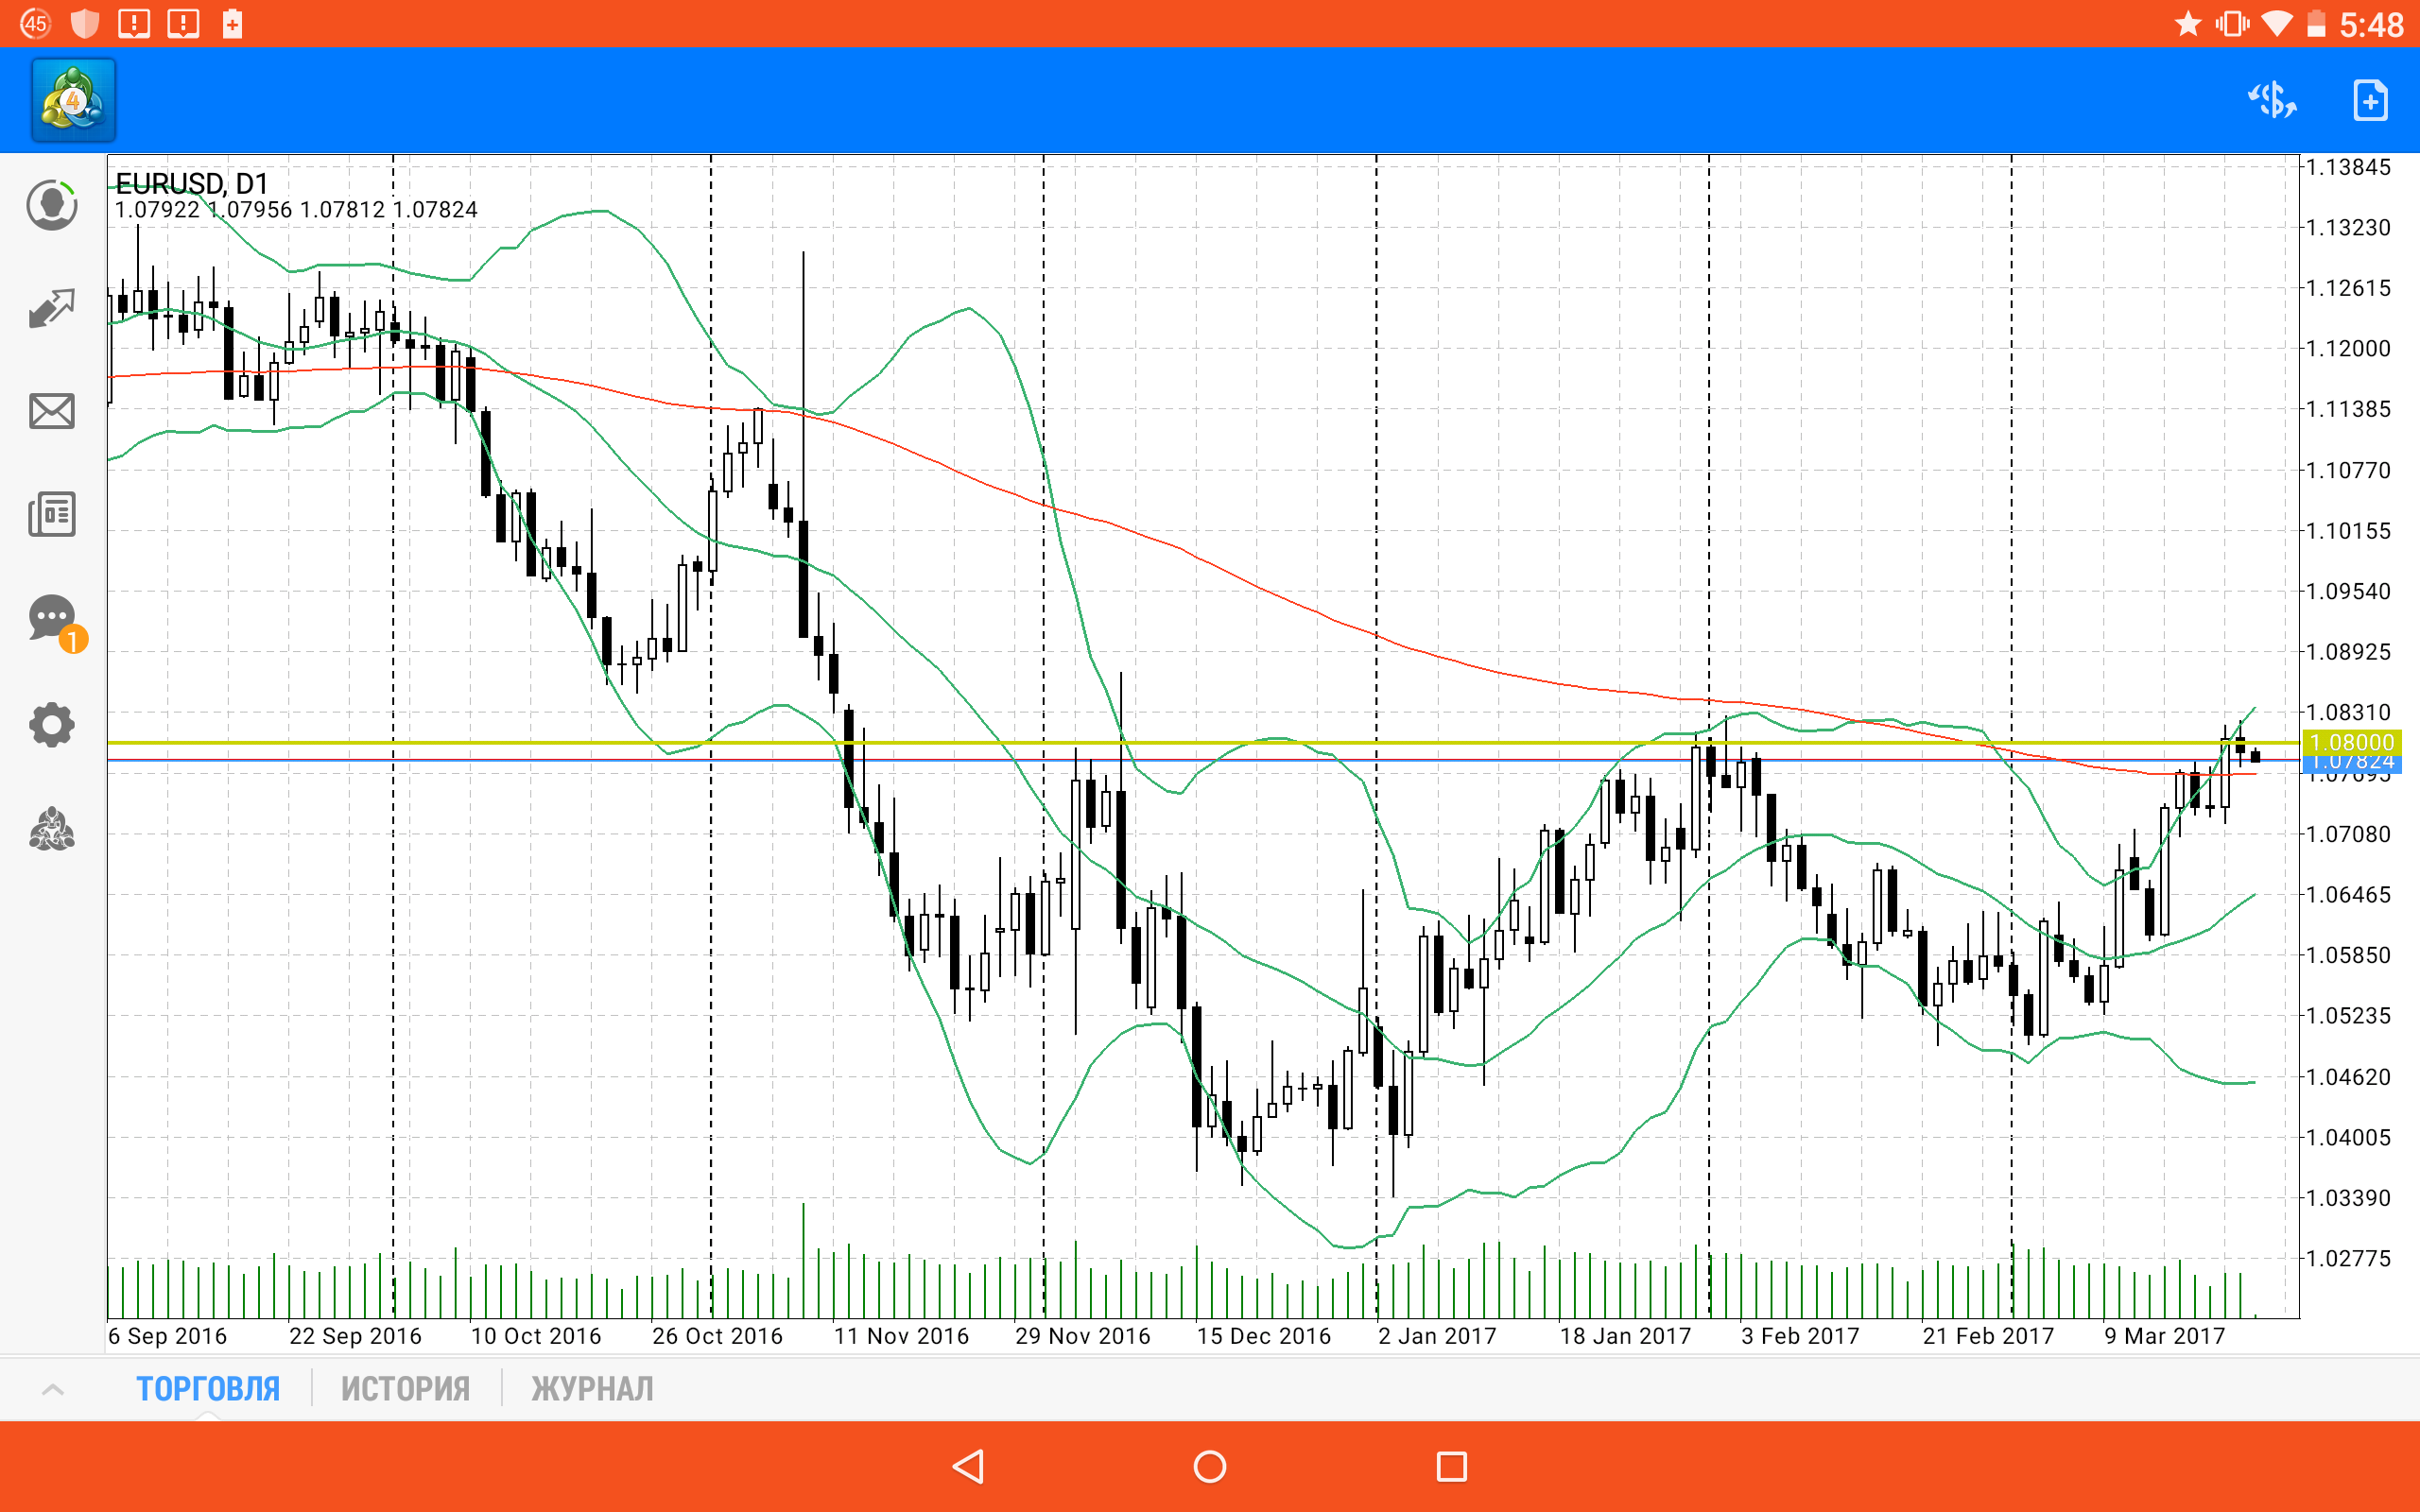This screenshot has height=1512, width=2420.
Task: Tap the 2 Jan 2017 date label
Action: (1437, 1336)
